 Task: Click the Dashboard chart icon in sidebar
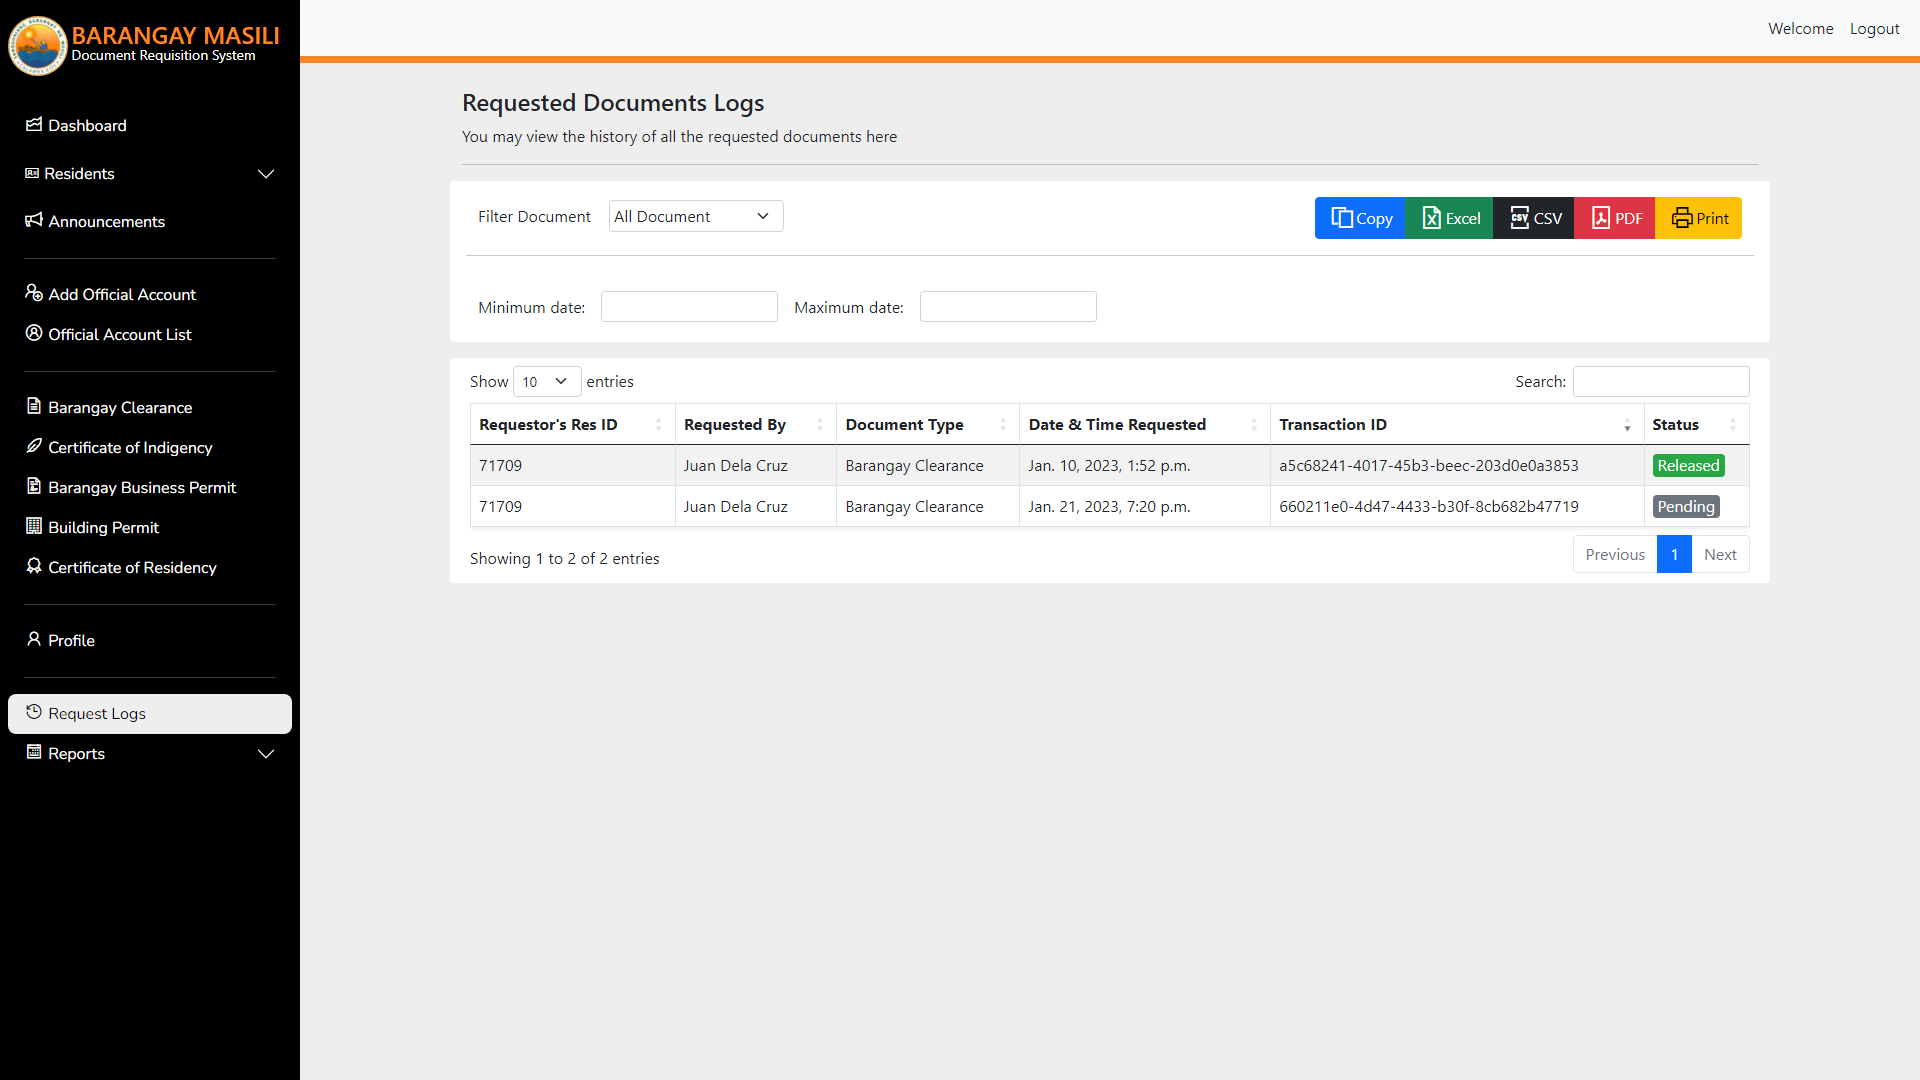point(34,124)
